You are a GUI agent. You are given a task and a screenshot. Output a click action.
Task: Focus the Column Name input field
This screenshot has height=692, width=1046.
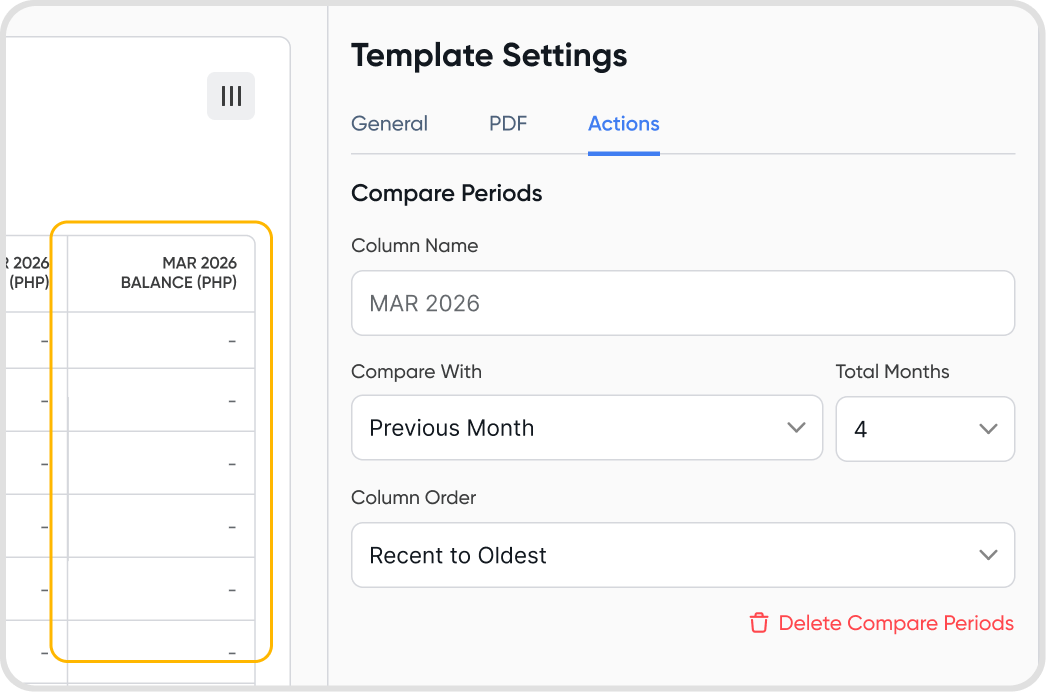click(682, 303)
